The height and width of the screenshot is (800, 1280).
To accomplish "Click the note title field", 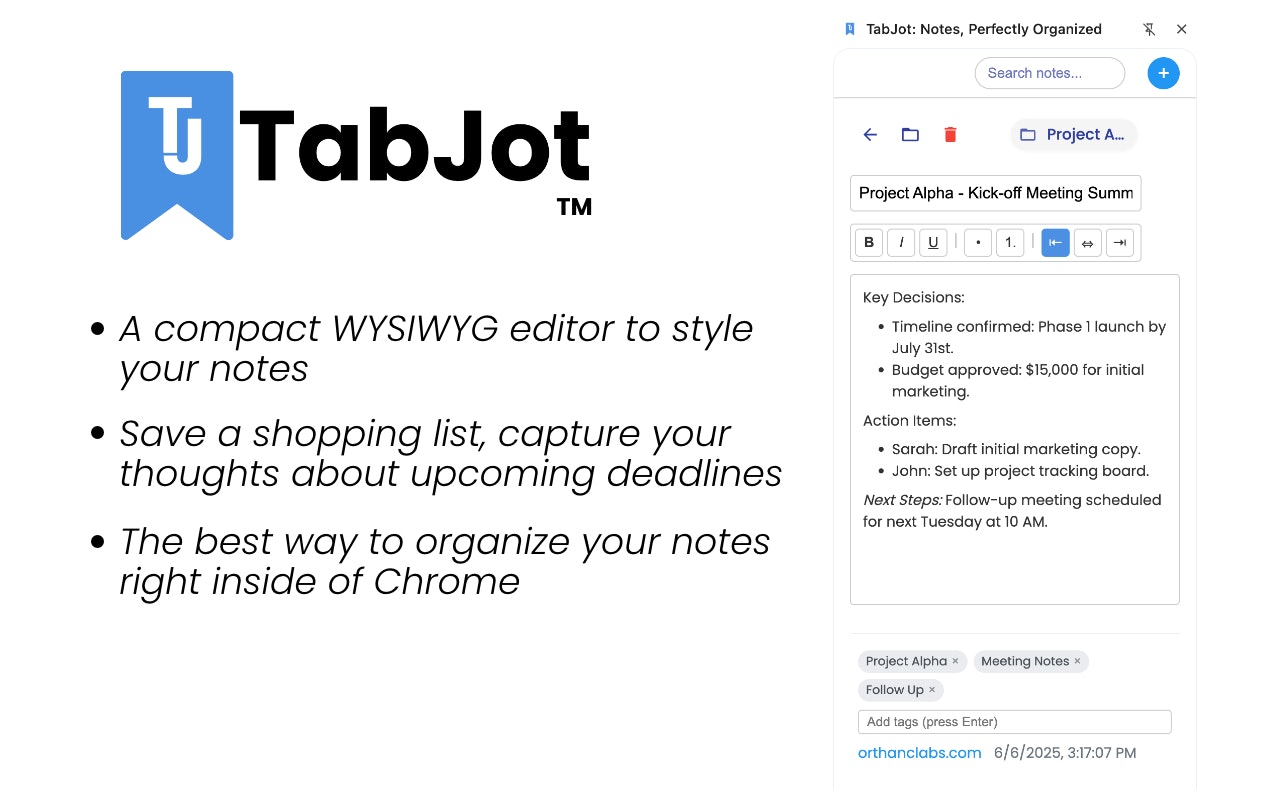I will tap(995, 193).
